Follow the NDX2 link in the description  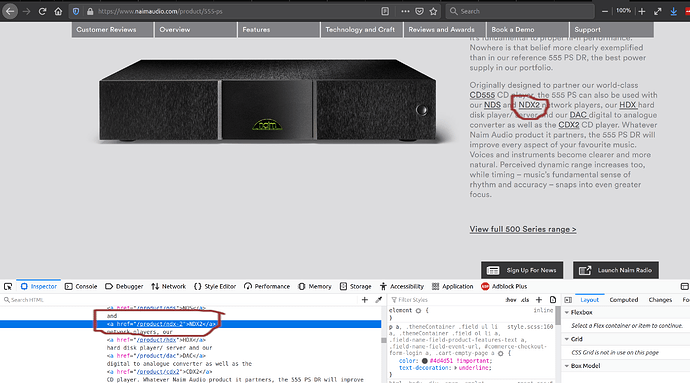(x=529, y=105)
